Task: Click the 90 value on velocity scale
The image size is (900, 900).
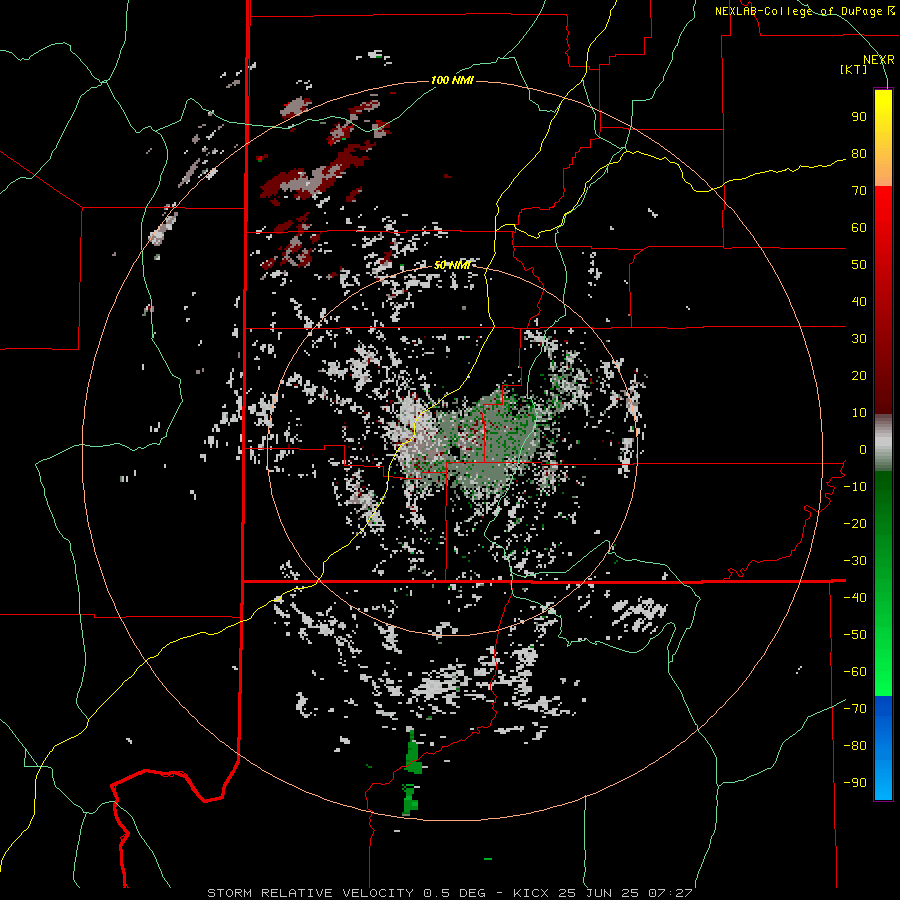Action: (859, 117)
